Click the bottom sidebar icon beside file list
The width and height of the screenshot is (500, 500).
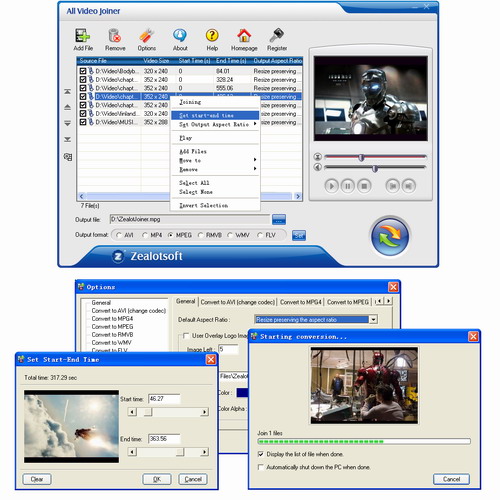68,157
